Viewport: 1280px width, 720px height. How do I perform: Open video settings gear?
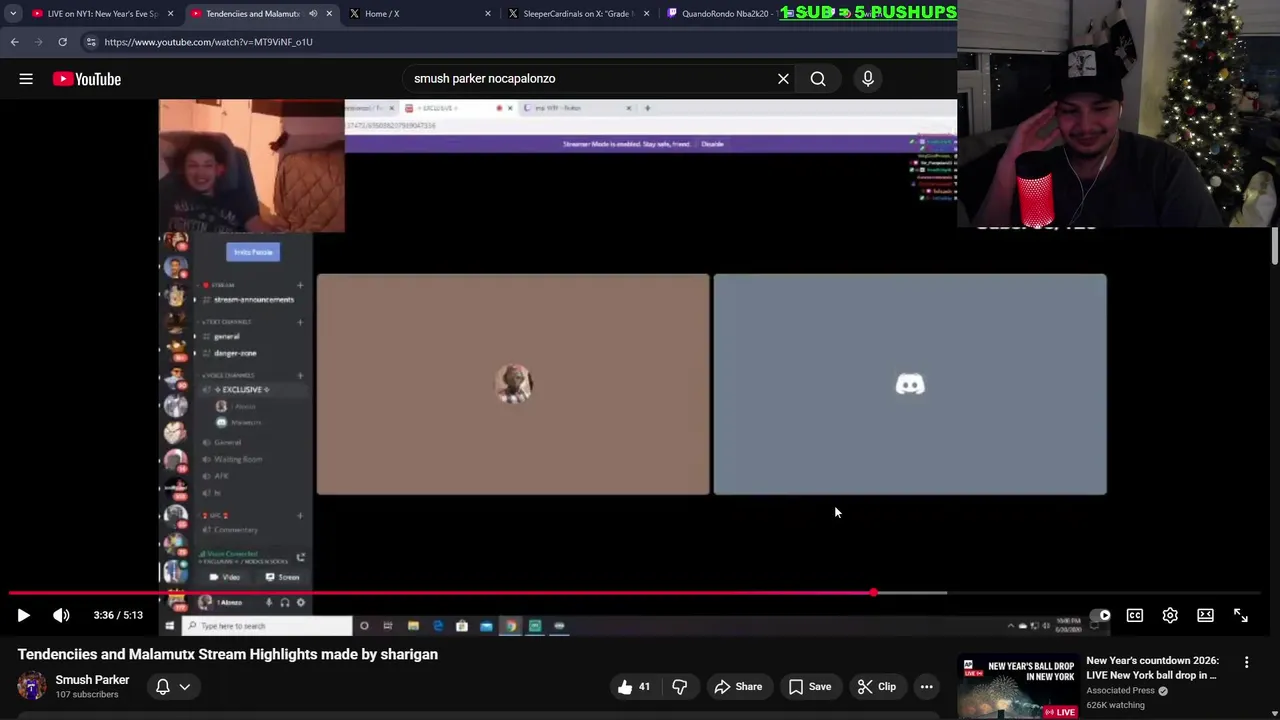[x=1170, y=615]
